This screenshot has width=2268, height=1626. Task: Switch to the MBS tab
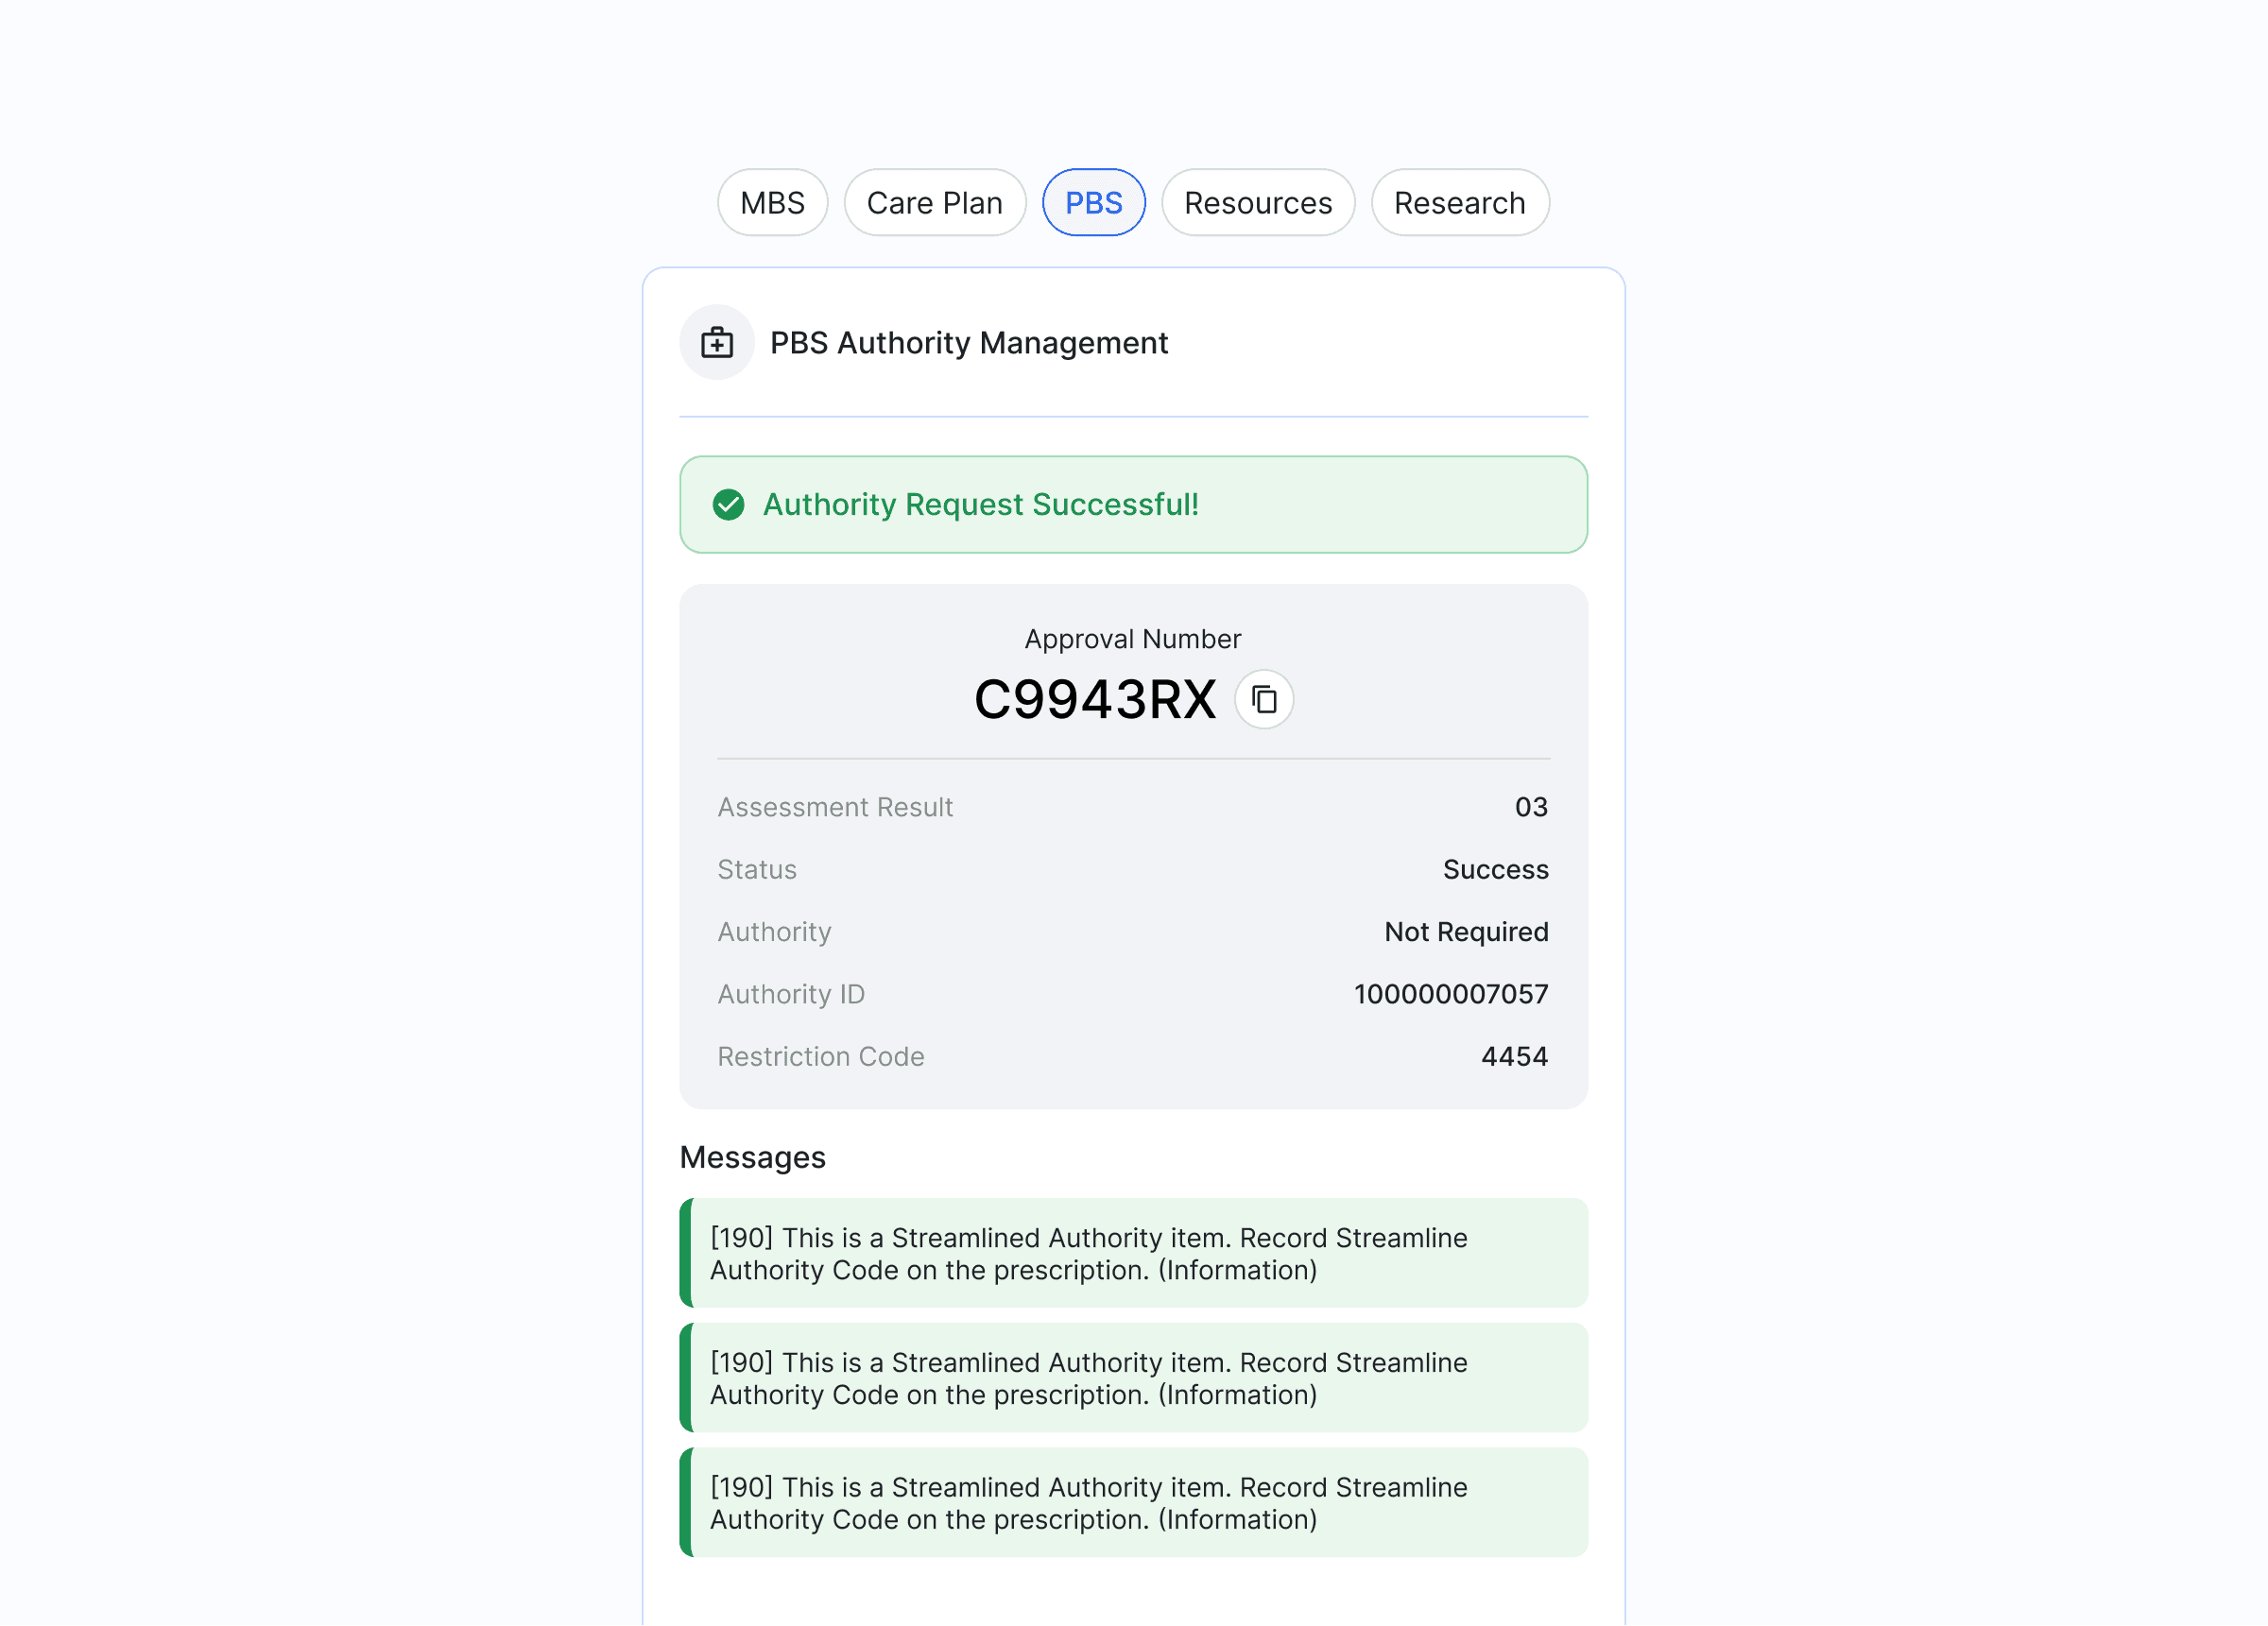pyautogui.click(x=772, y=203)
